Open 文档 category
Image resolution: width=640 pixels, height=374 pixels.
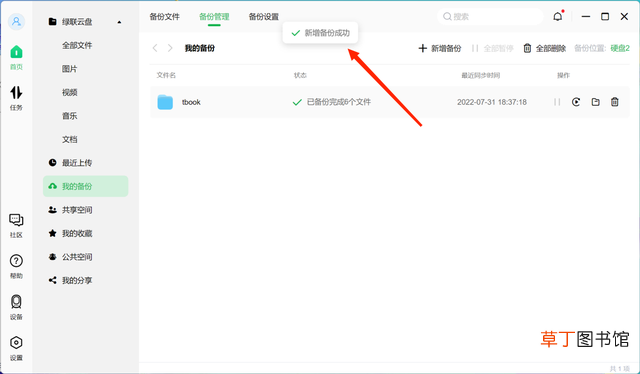pos(69,139)
